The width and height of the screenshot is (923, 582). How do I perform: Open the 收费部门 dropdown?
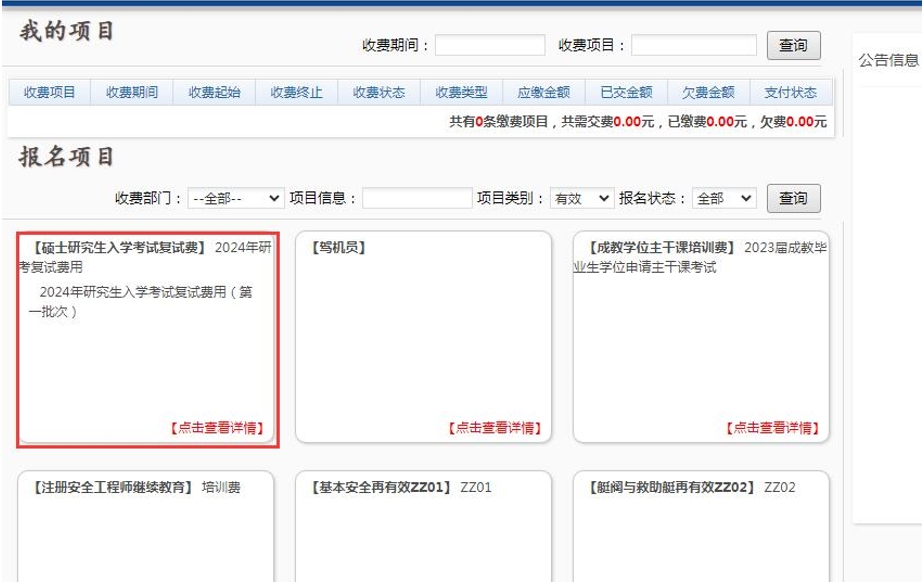[x=236, y=198]
